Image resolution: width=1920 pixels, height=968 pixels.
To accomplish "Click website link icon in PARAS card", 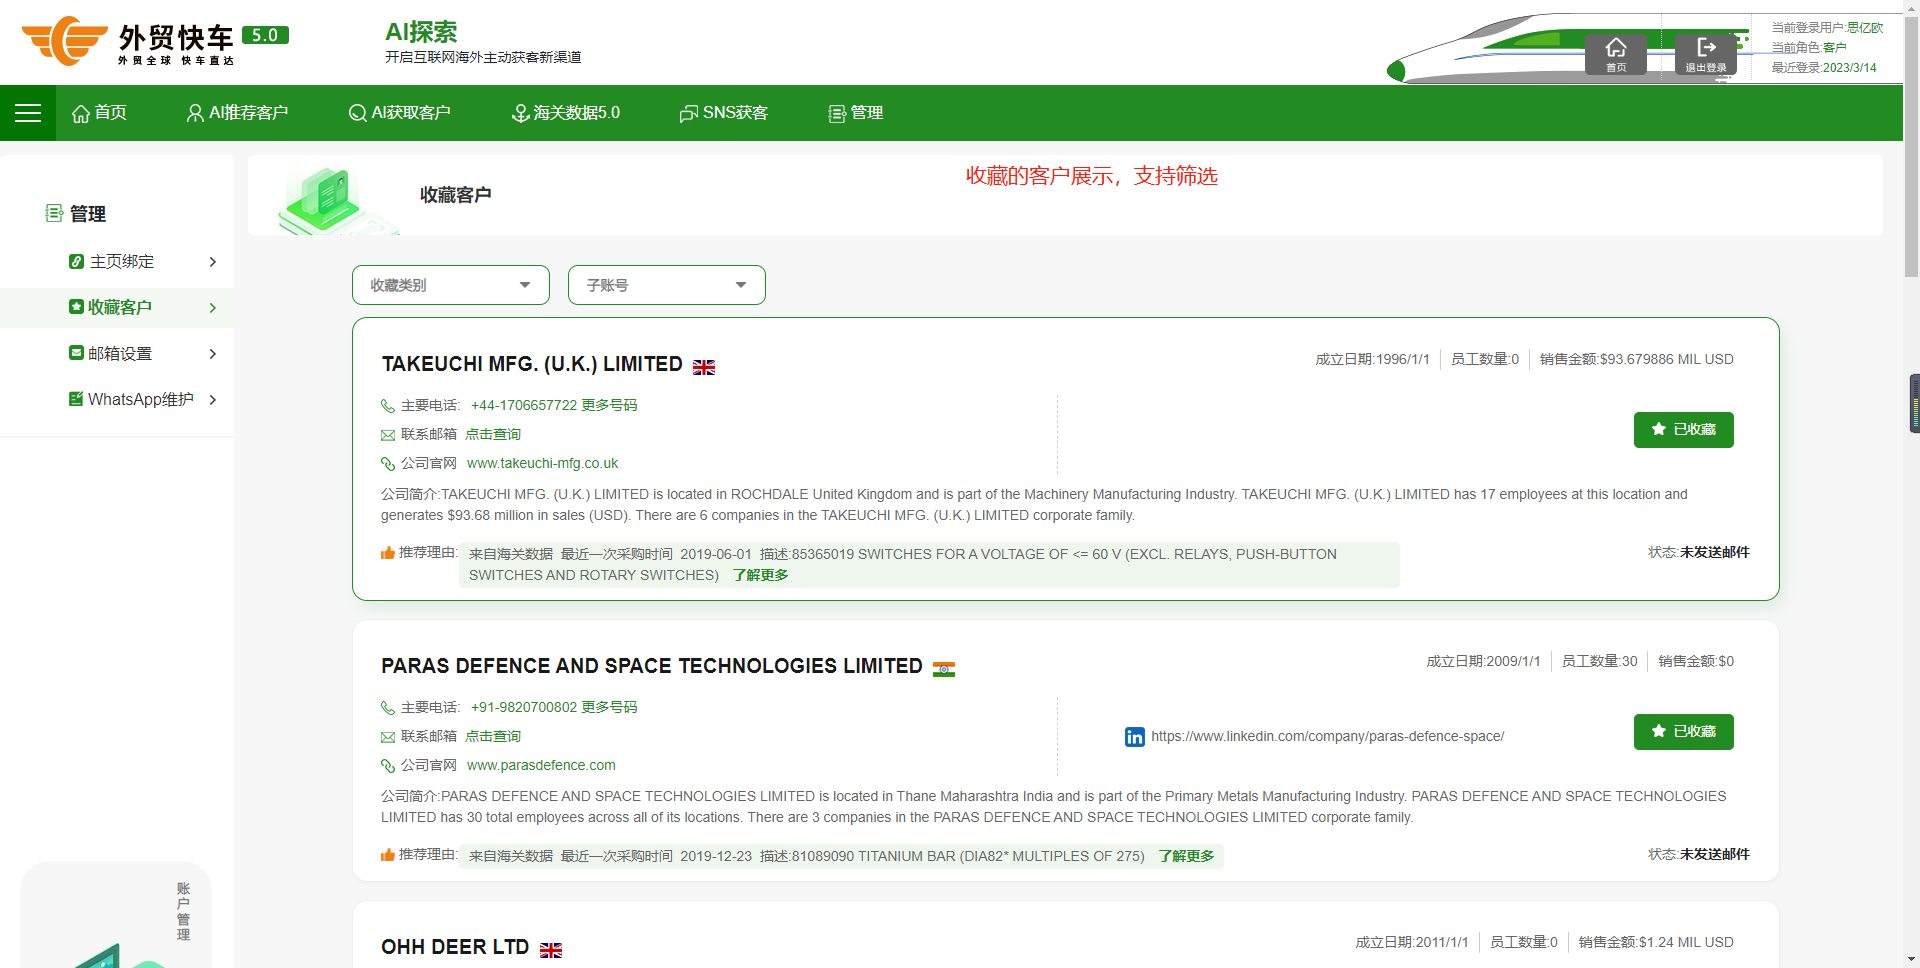I will tap(388, 766).
